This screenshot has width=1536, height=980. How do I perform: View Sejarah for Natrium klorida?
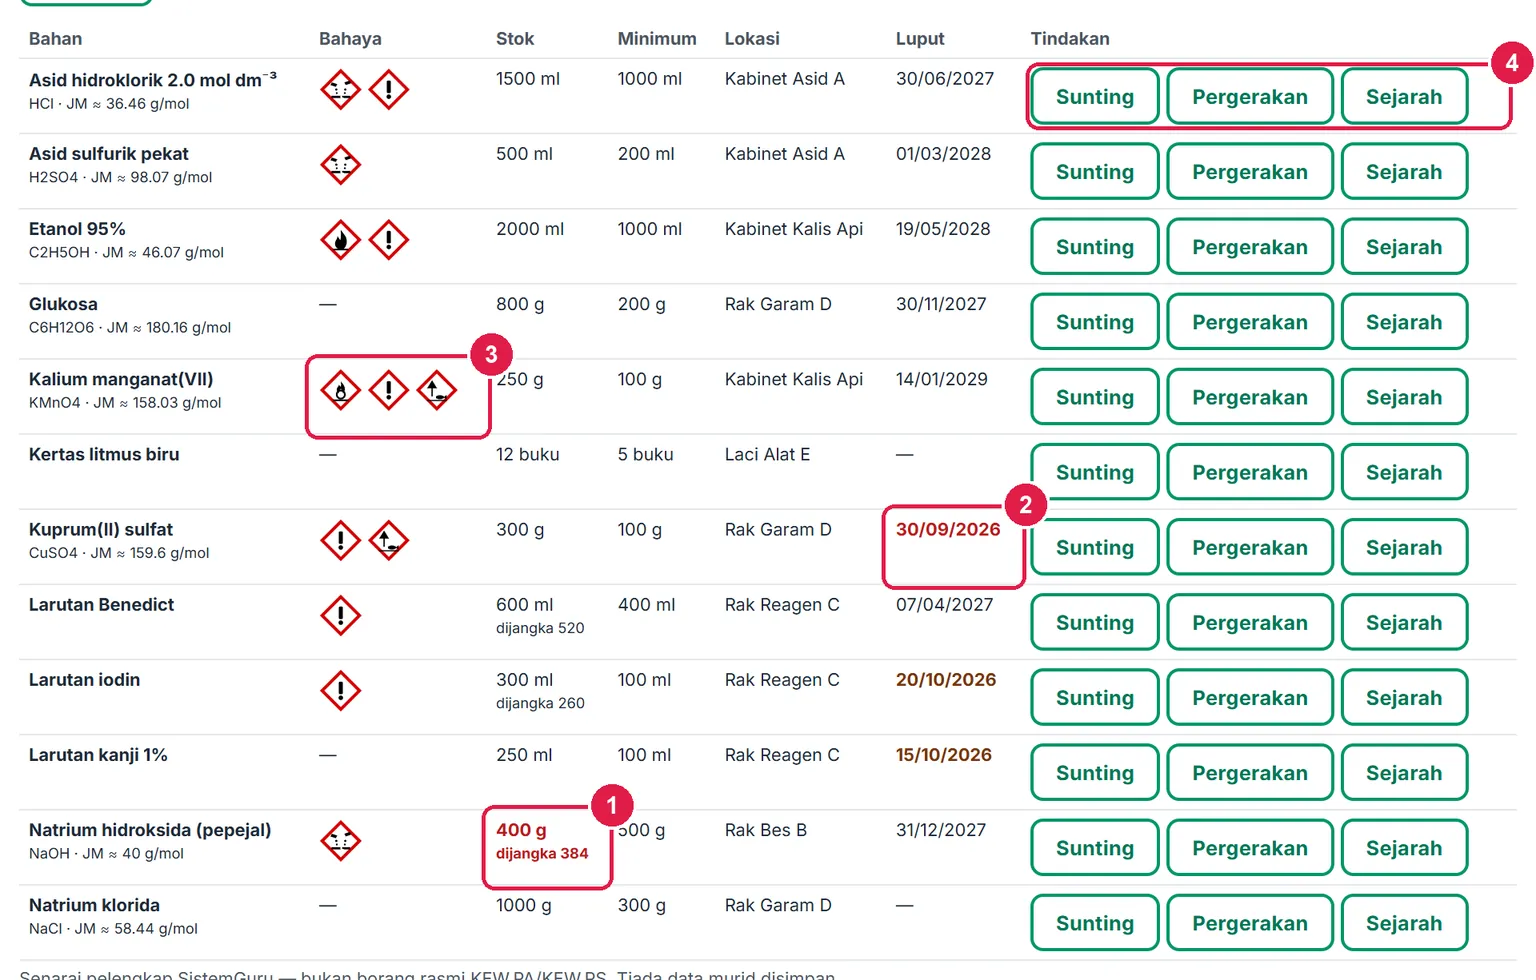[1404, 922]
